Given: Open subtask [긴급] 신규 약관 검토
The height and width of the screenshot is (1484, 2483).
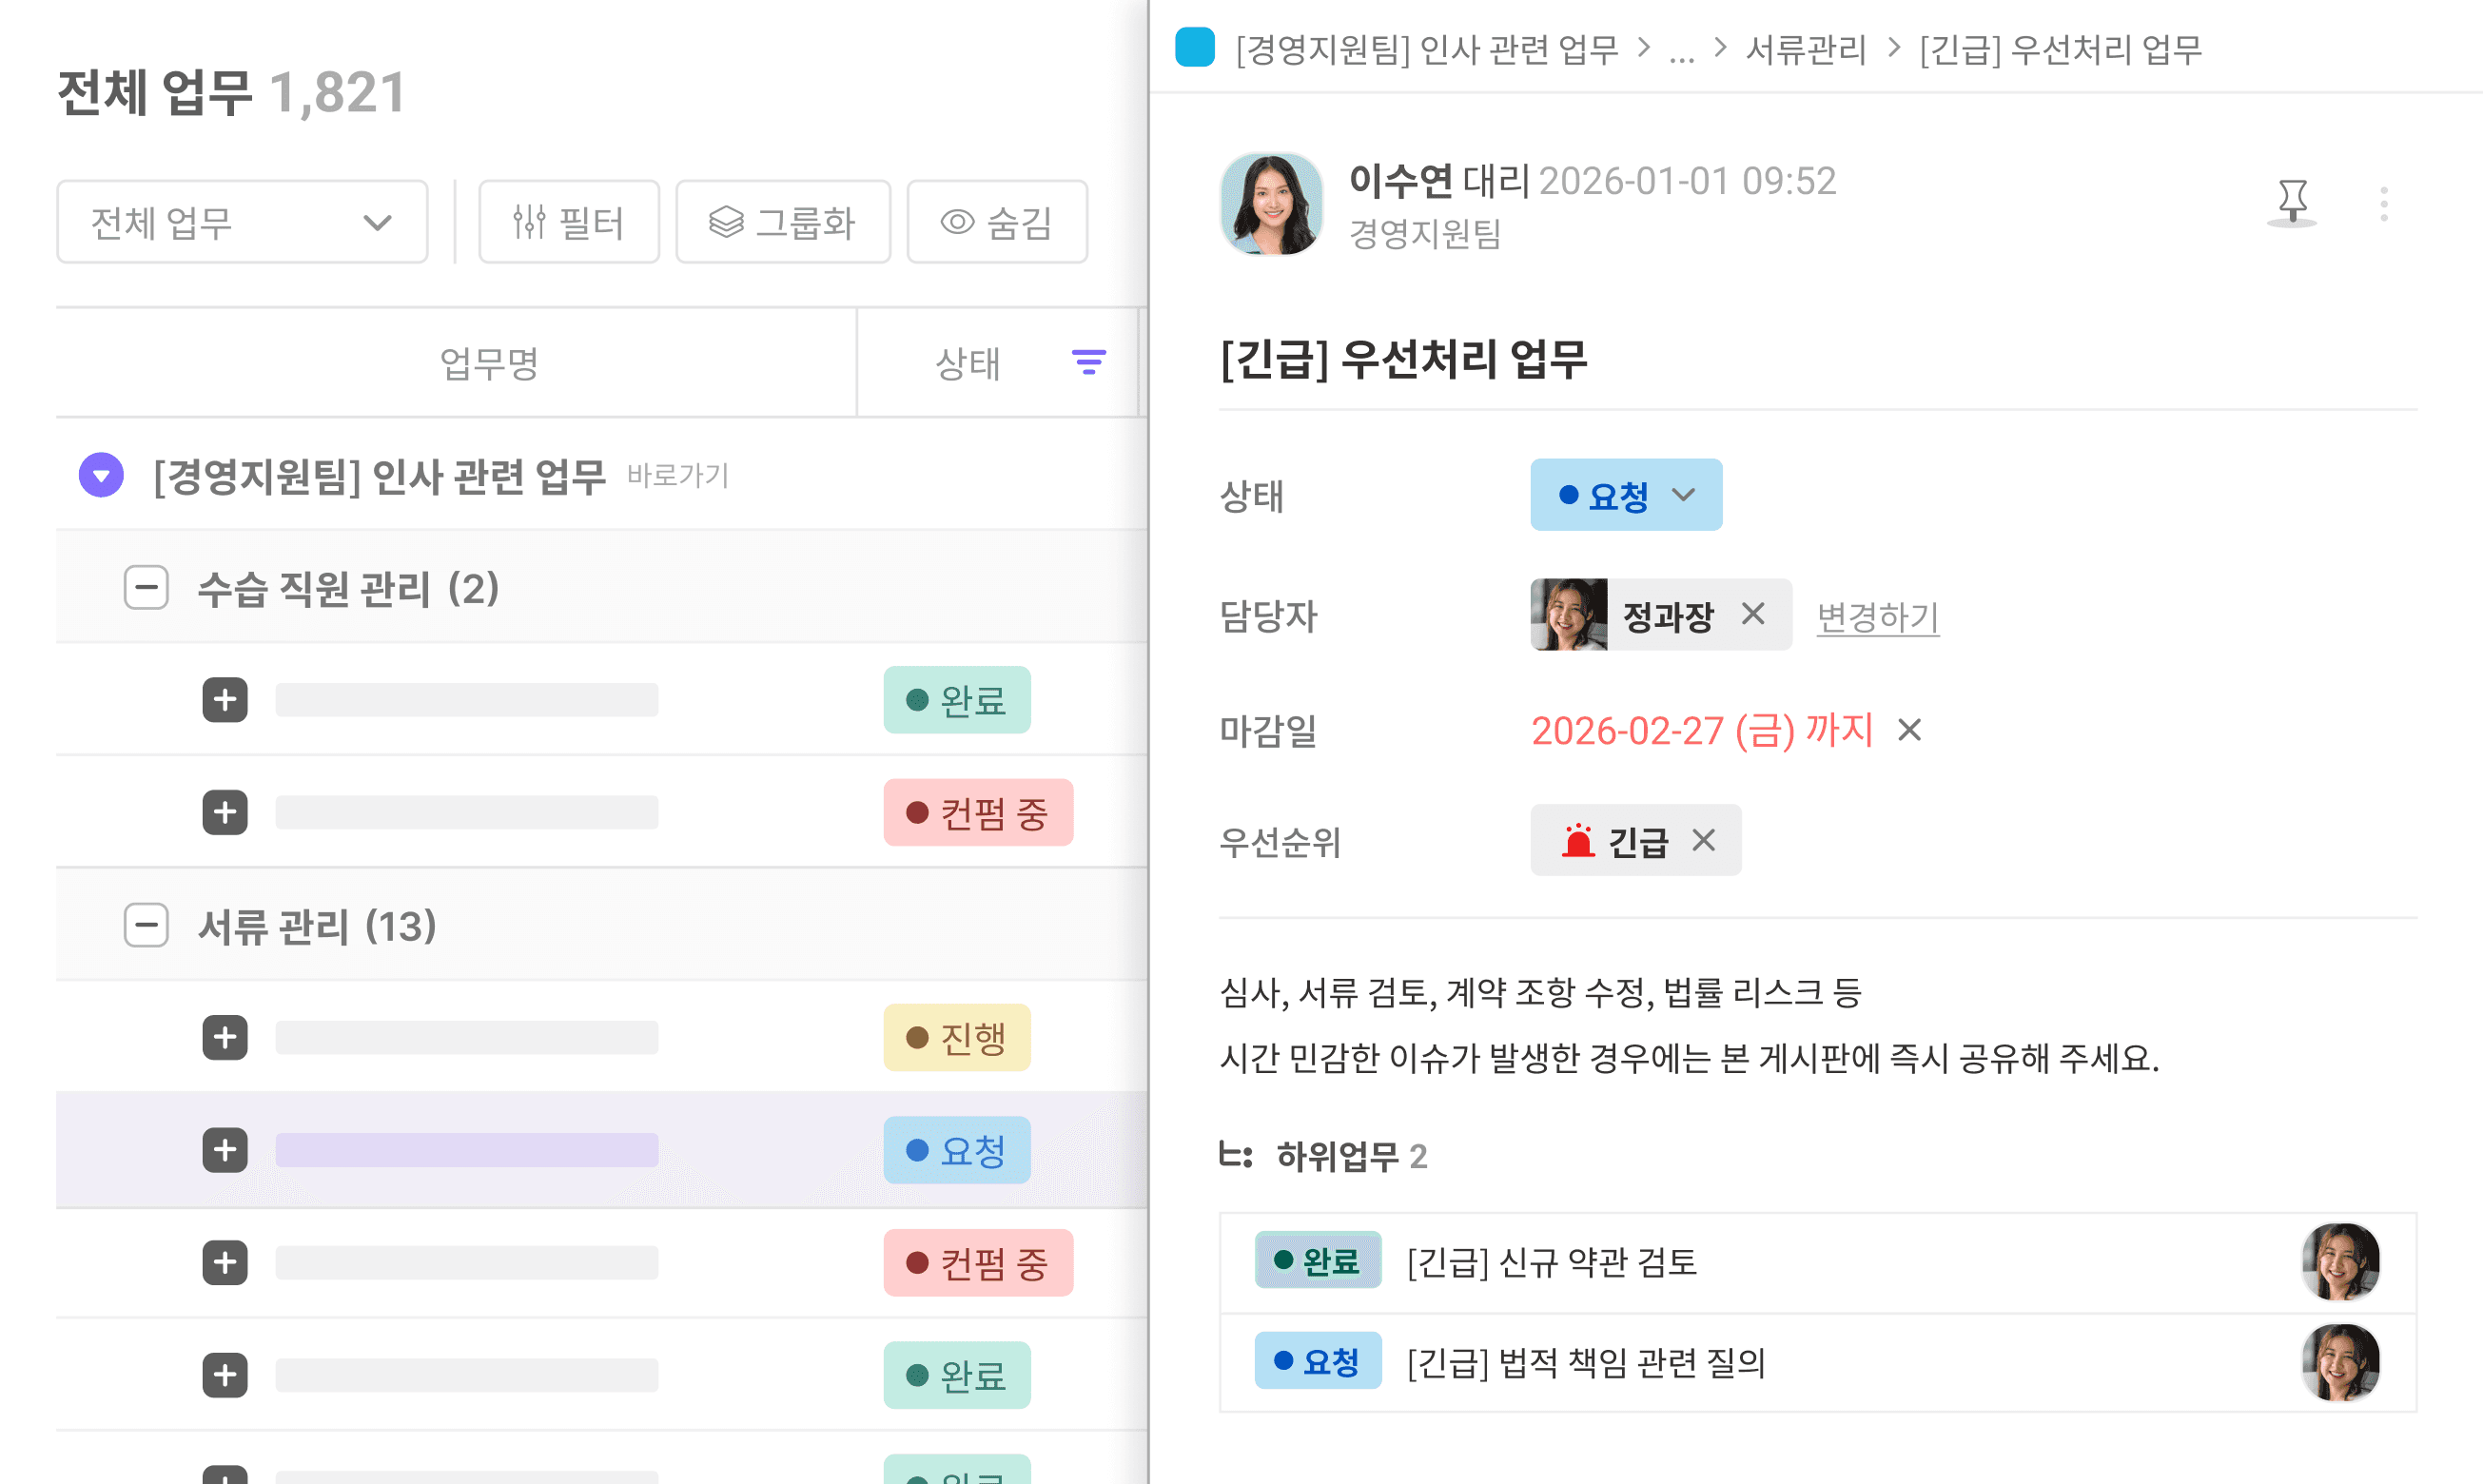Looking at the screenshot, I should pos(1551,1262).
